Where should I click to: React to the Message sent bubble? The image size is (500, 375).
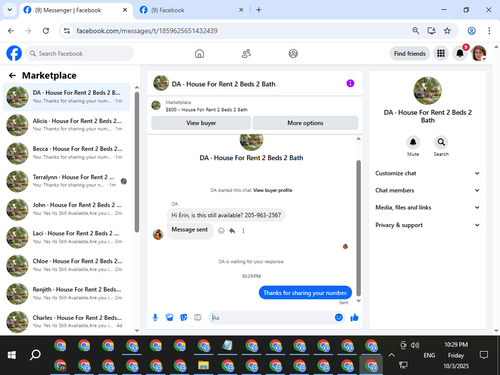coord(221,231)
